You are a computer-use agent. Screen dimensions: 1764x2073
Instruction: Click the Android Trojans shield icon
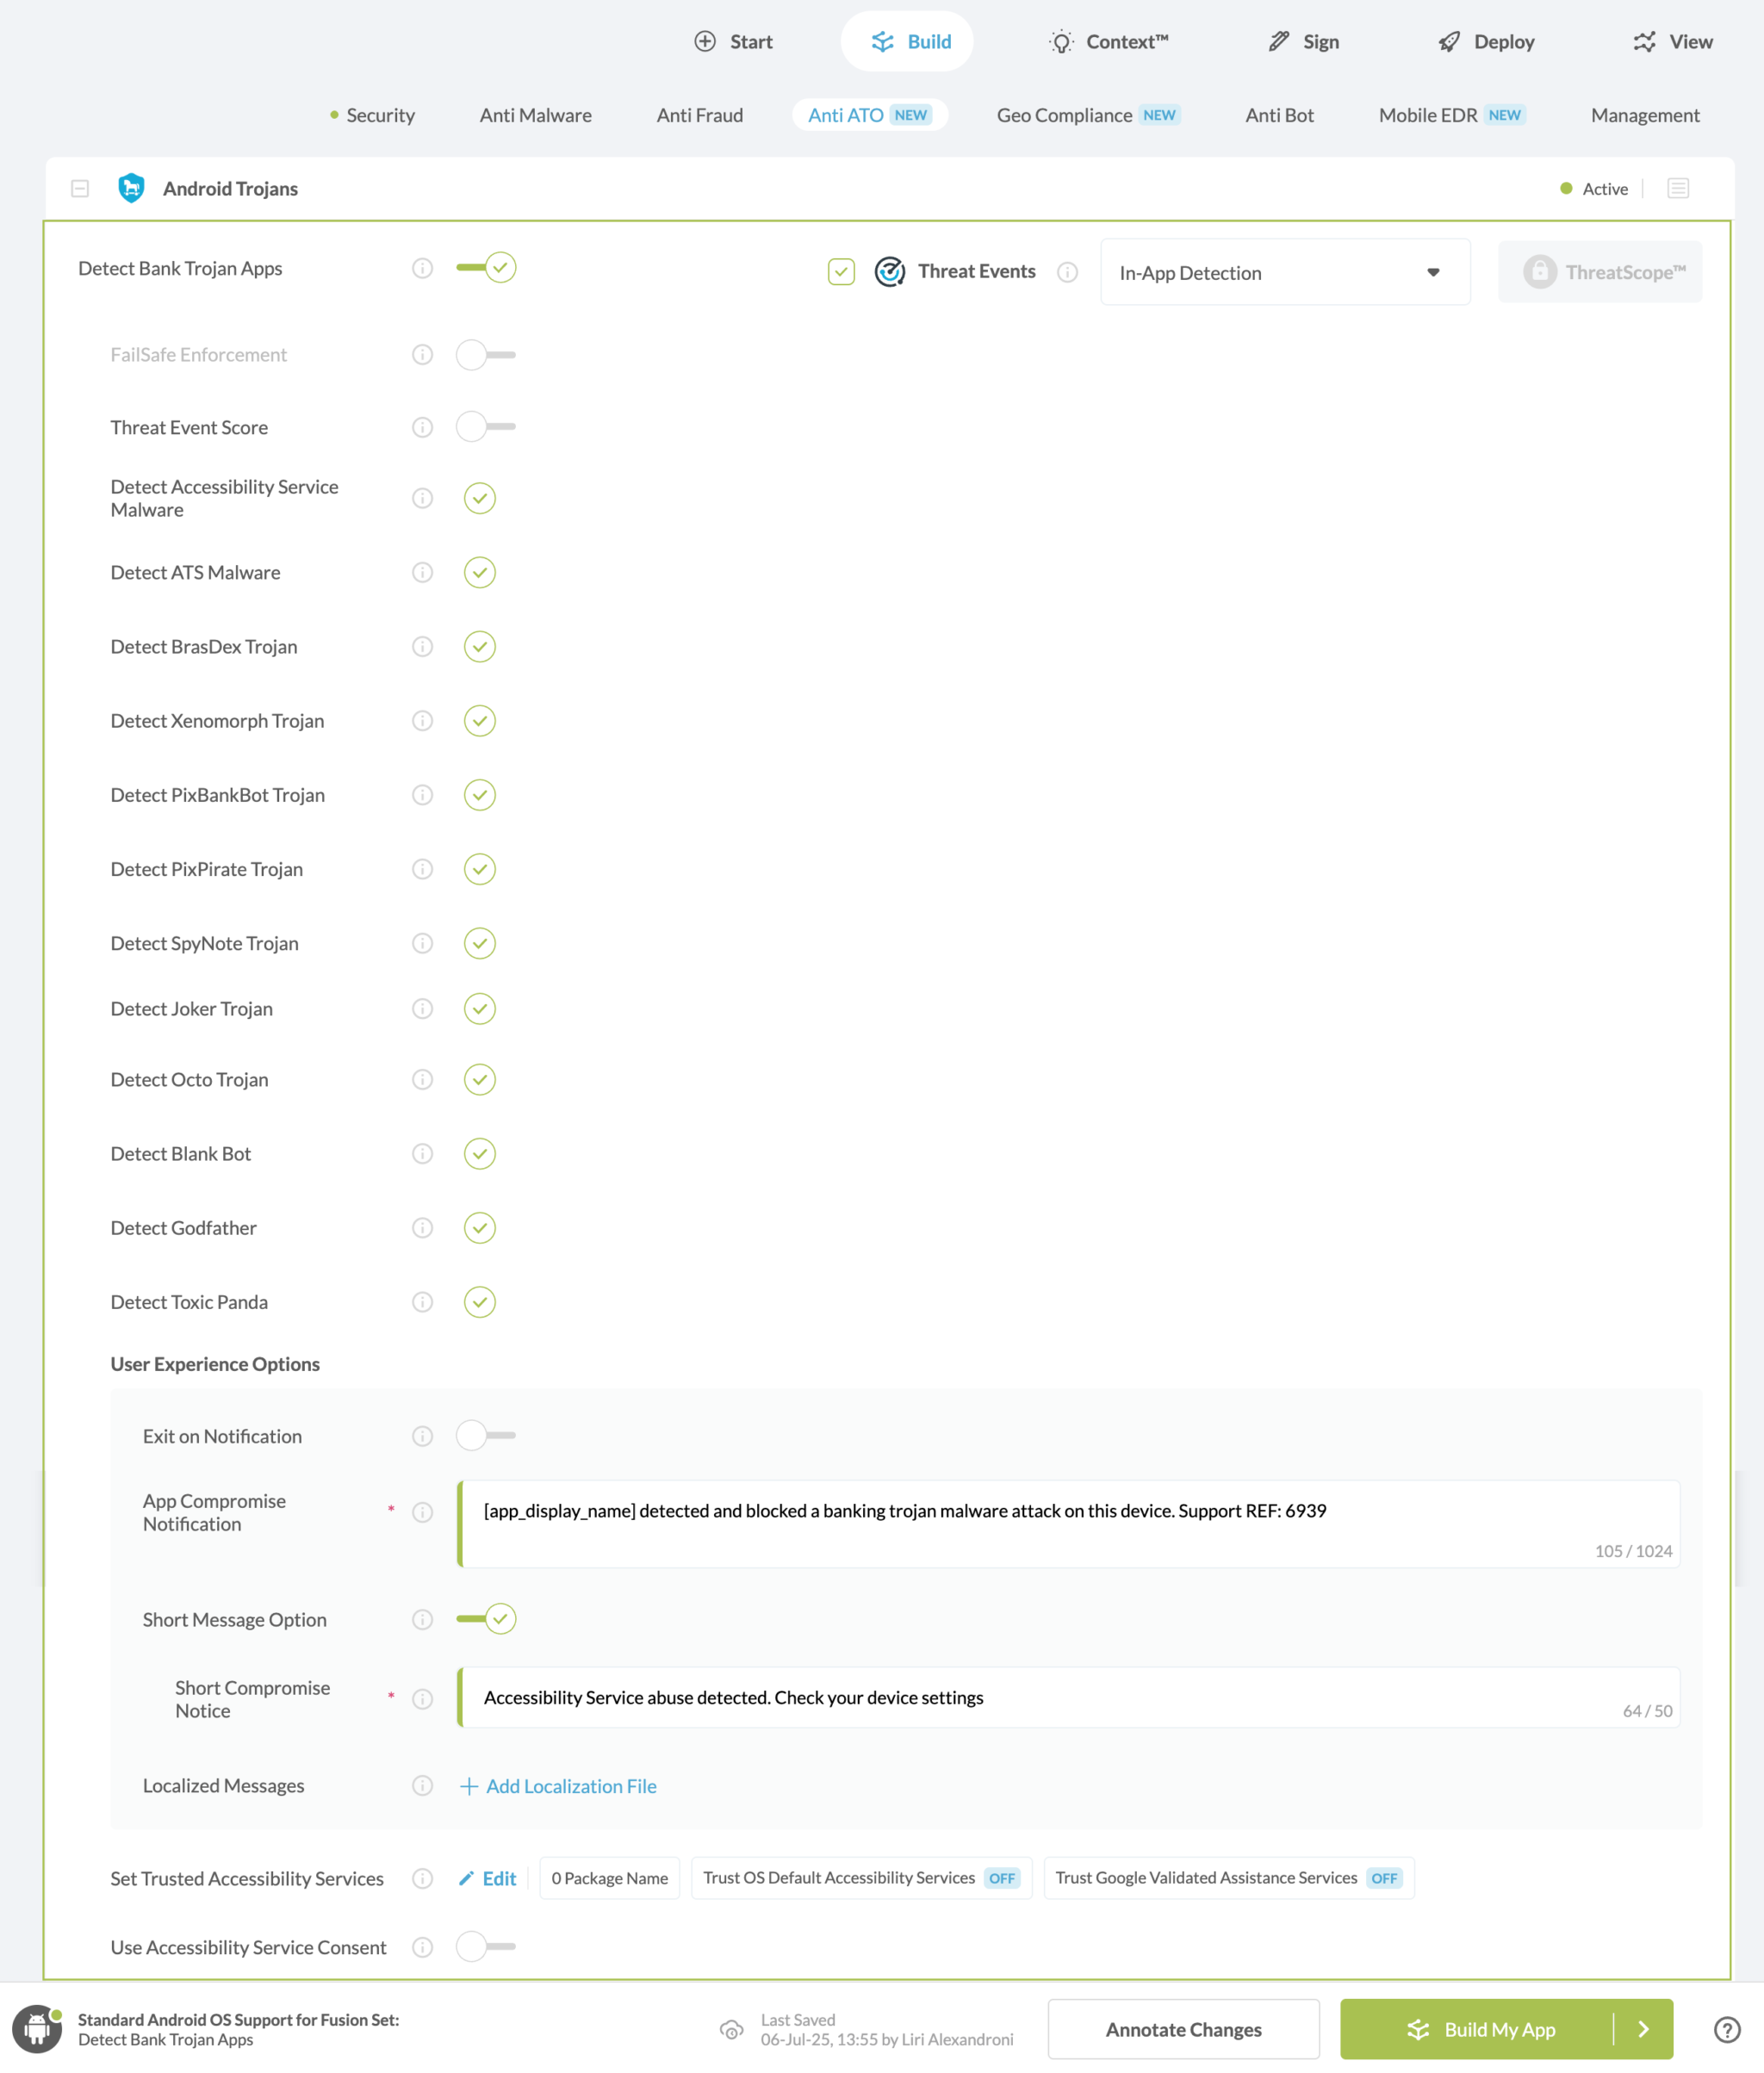(x=130, y=188)
